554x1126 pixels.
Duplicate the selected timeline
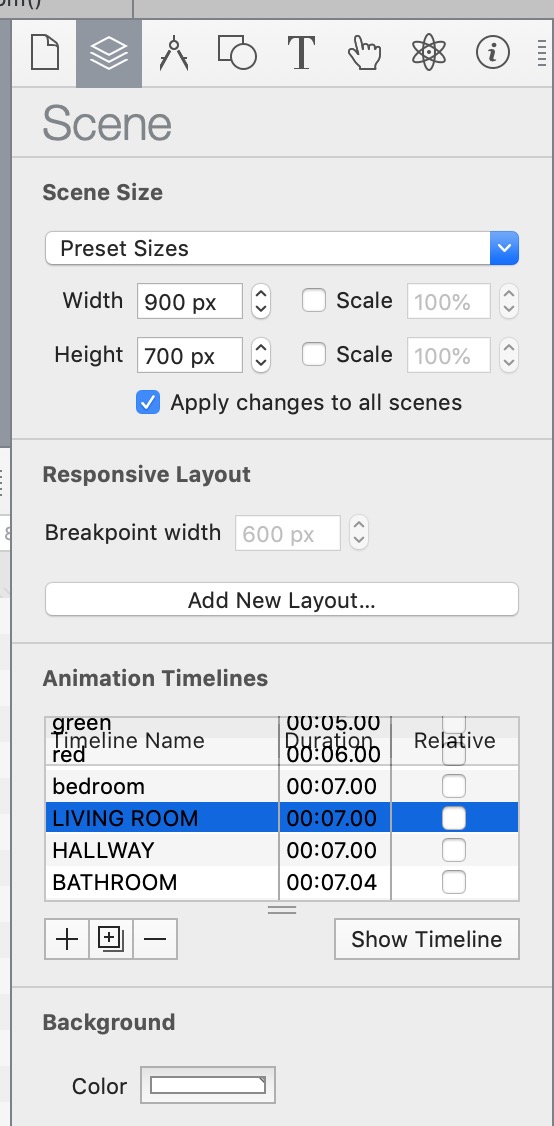pyautogui.click(x=111, y=939)
